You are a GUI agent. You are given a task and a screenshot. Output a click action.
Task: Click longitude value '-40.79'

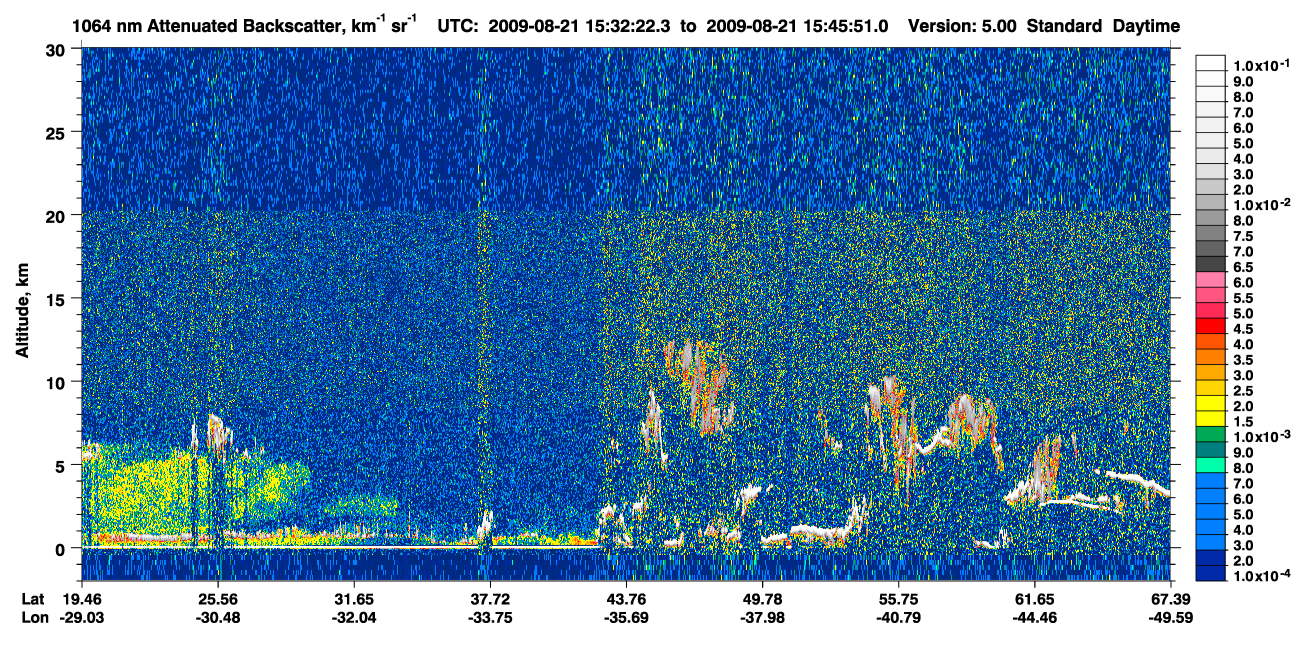[899, 617]
